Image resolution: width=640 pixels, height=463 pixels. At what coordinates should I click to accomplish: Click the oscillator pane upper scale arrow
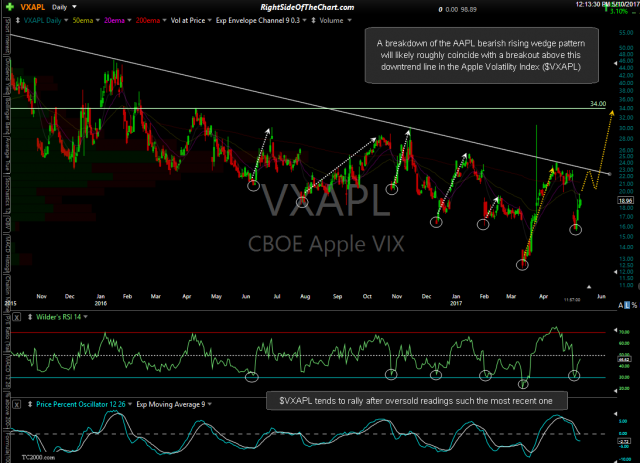pos(616,414)
